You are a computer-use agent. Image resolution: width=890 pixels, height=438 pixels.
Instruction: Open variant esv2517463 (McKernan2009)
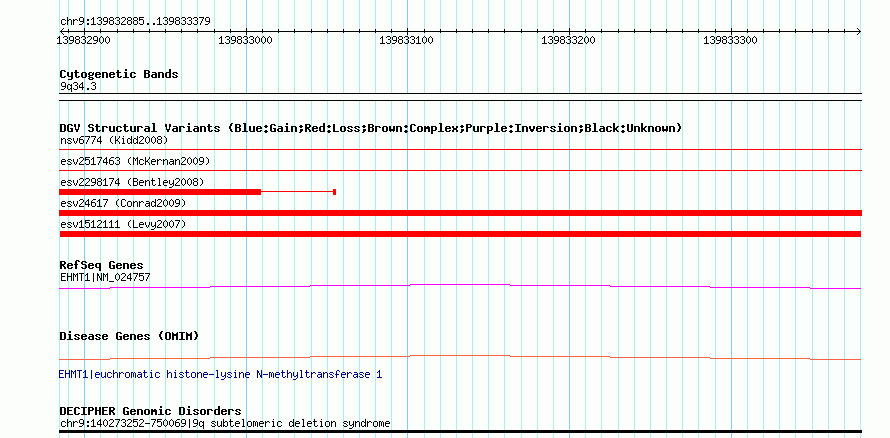click(x=135, y=161)
